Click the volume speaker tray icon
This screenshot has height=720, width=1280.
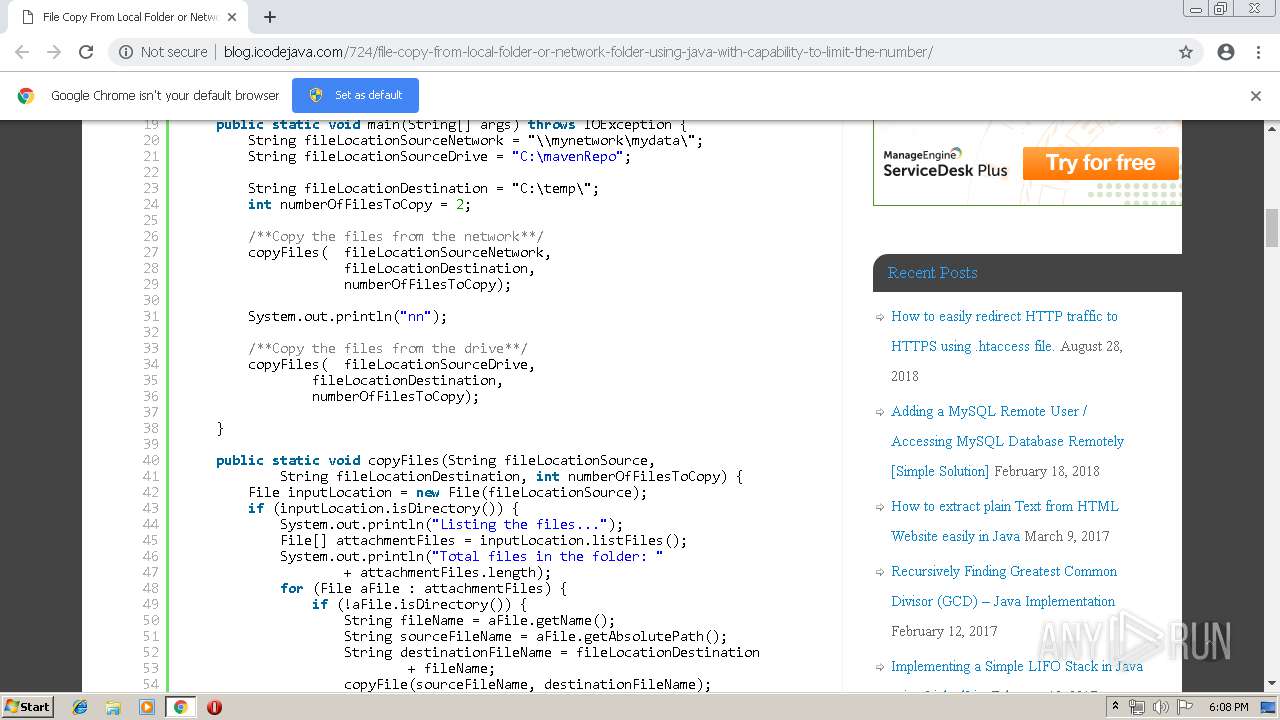tap(1161, 707)
